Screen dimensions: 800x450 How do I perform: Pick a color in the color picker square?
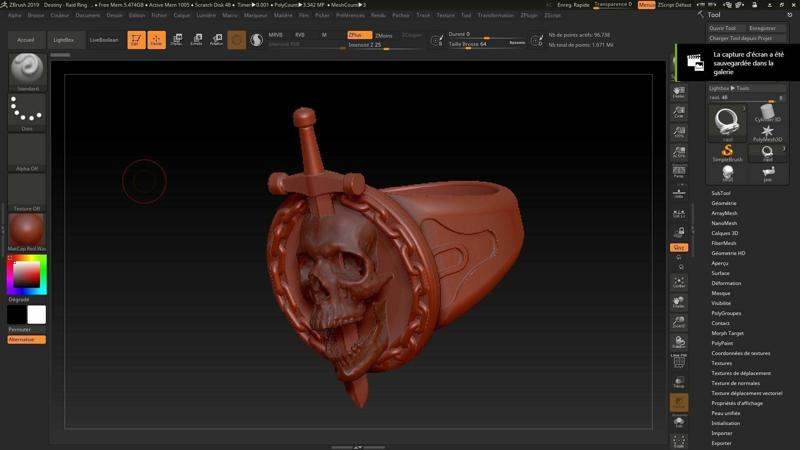click(27, 274)
